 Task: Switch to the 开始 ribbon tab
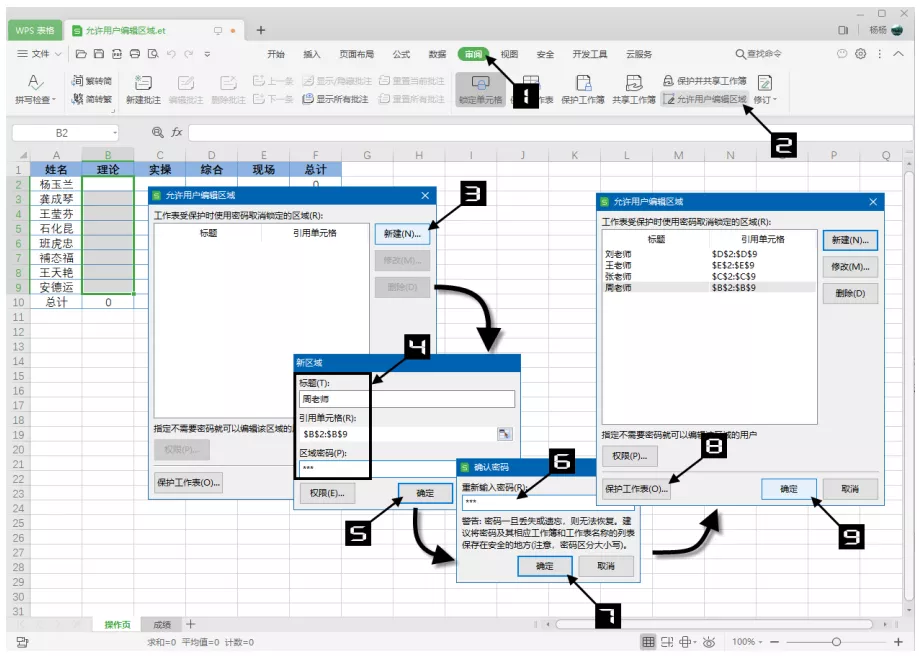[275, 54]
